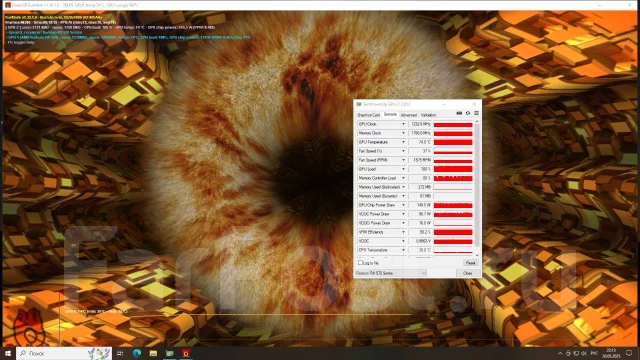Open the volume control in the tray

[x=584, y=353]
